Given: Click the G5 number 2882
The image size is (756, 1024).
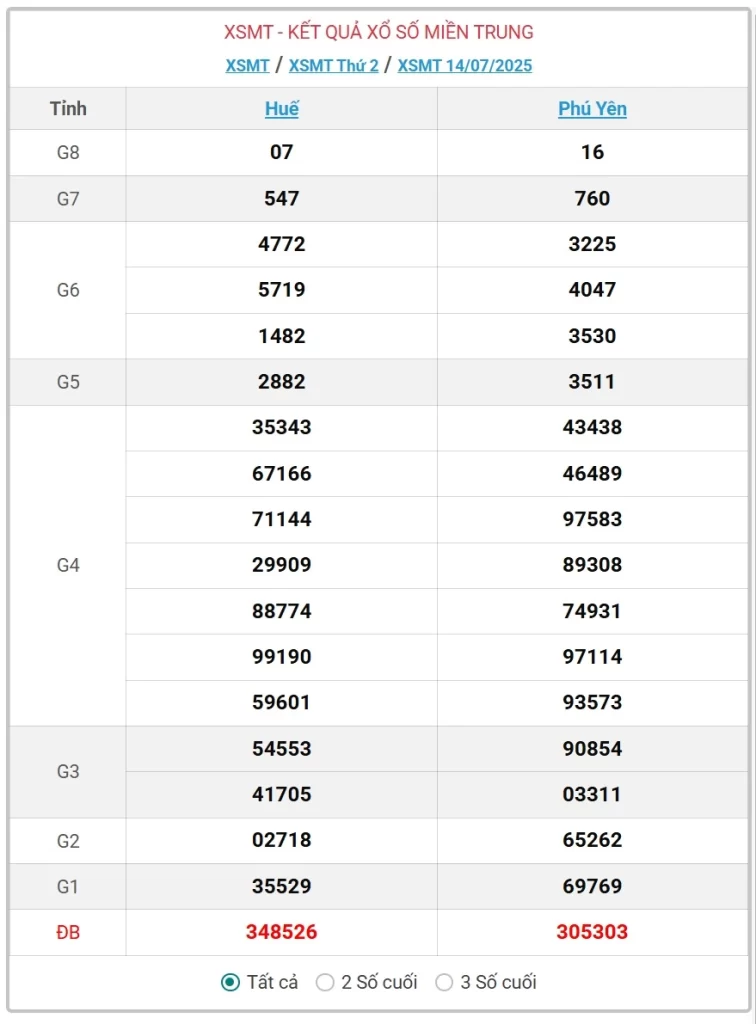Looking at the screenshot, I should click(282, 381).
